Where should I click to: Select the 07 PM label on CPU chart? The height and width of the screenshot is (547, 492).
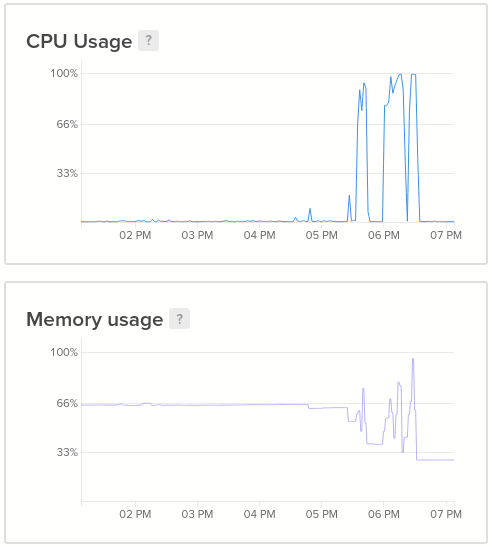tap(446, 235)
